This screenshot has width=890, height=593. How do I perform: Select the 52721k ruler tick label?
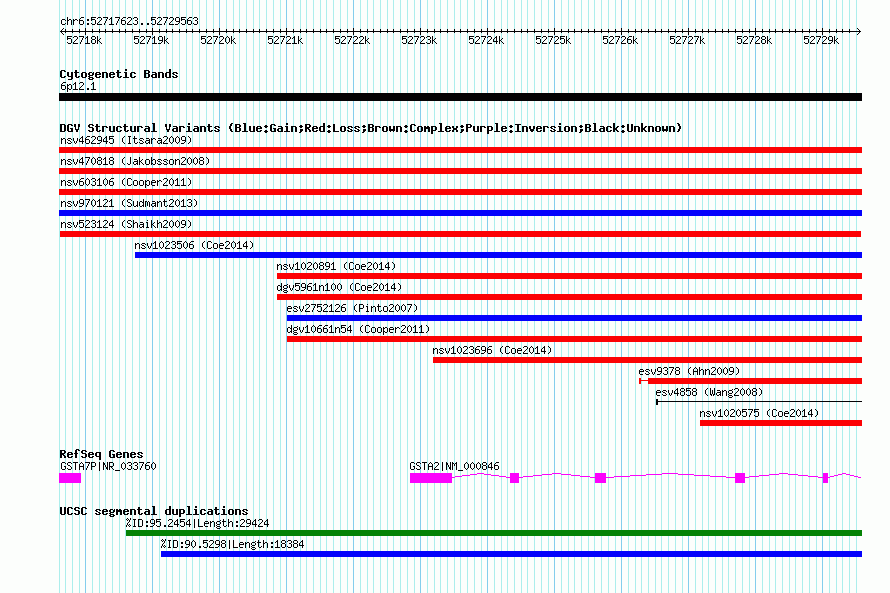(x=285, y=40)
